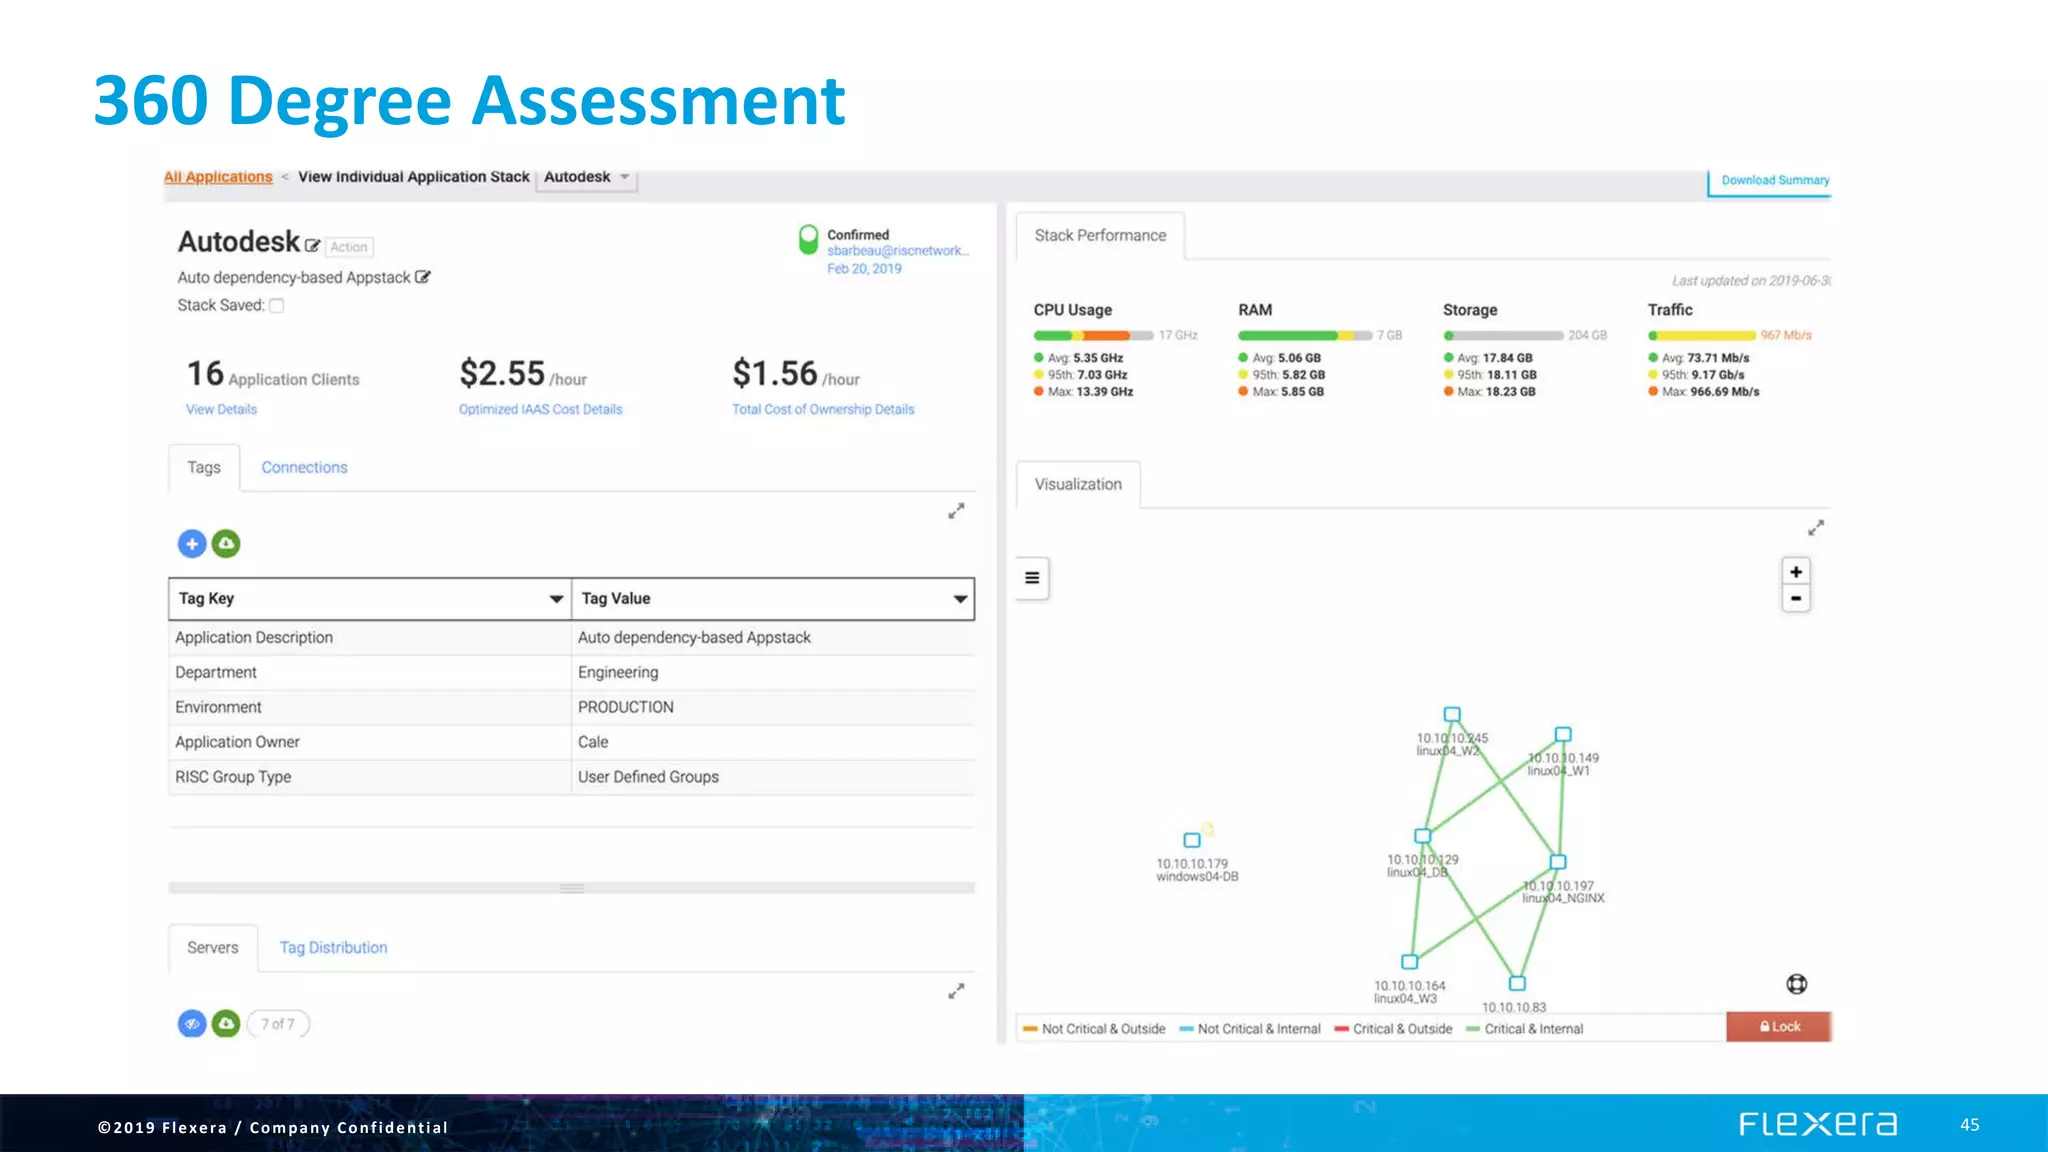Click the recenter graph icon above Lock
Image resolution: width=2048 pixels, height=1152 pixels.
1797,984
